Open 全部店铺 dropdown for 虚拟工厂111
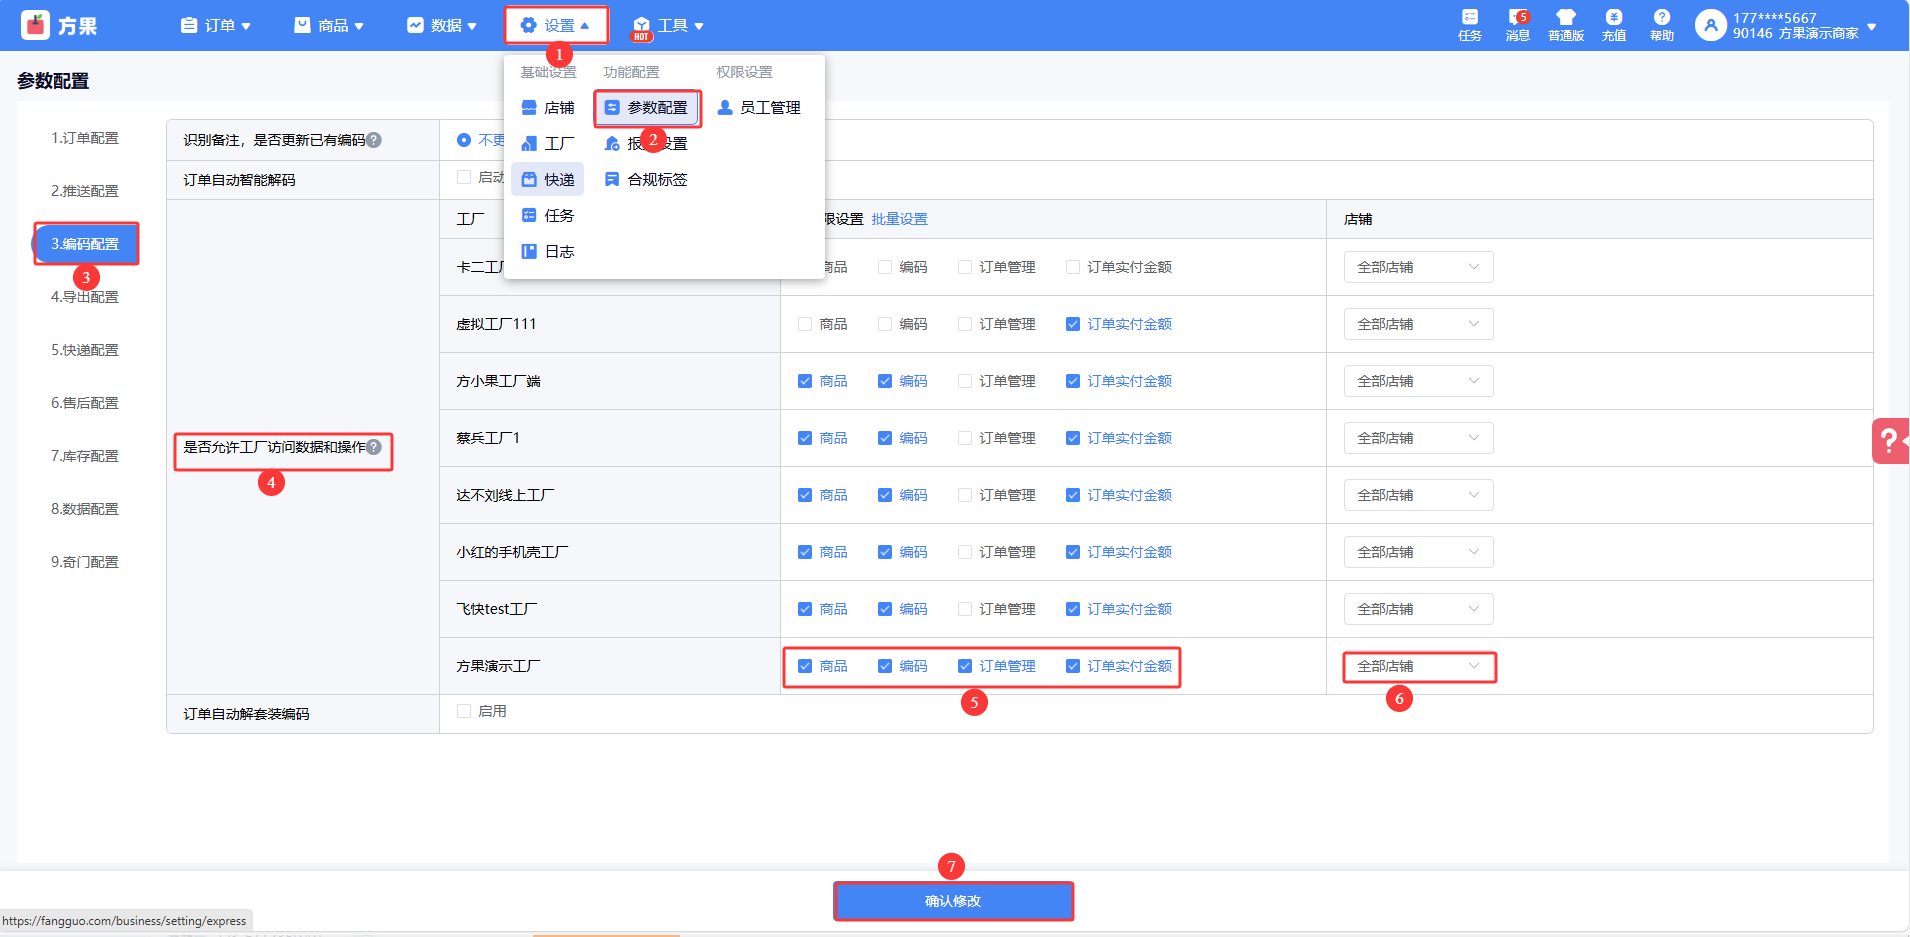The height and width of the screenshot is (937, 1910). (x=1417, y=324)
